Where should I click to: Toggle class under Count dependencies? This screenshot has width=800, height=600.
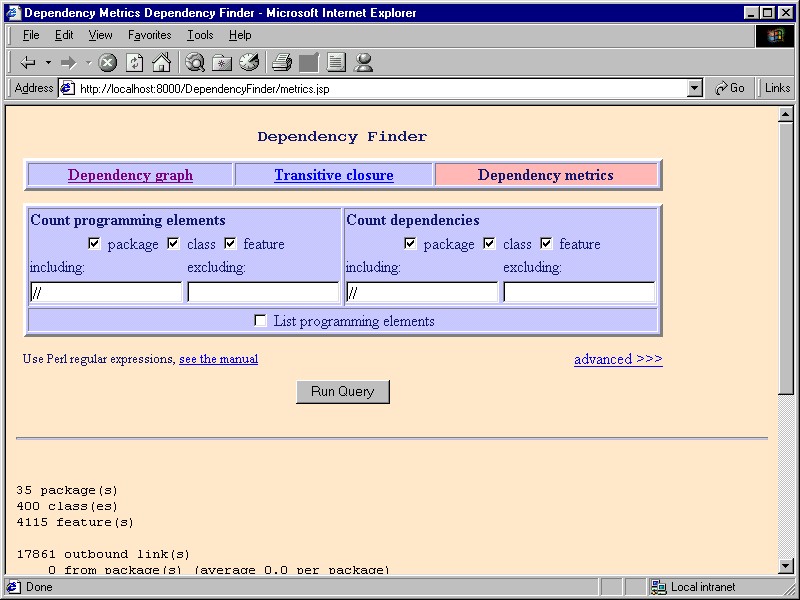tap(489, 243)
